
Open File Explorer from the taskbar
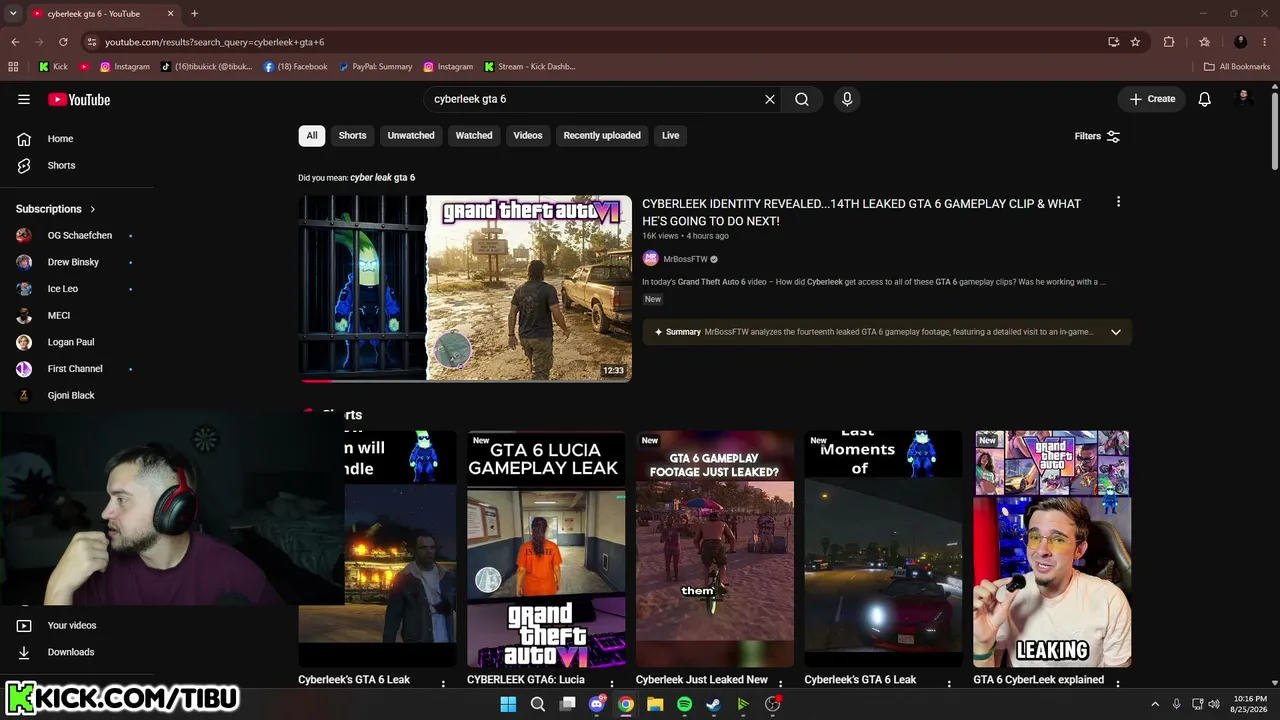coord(655,704)
